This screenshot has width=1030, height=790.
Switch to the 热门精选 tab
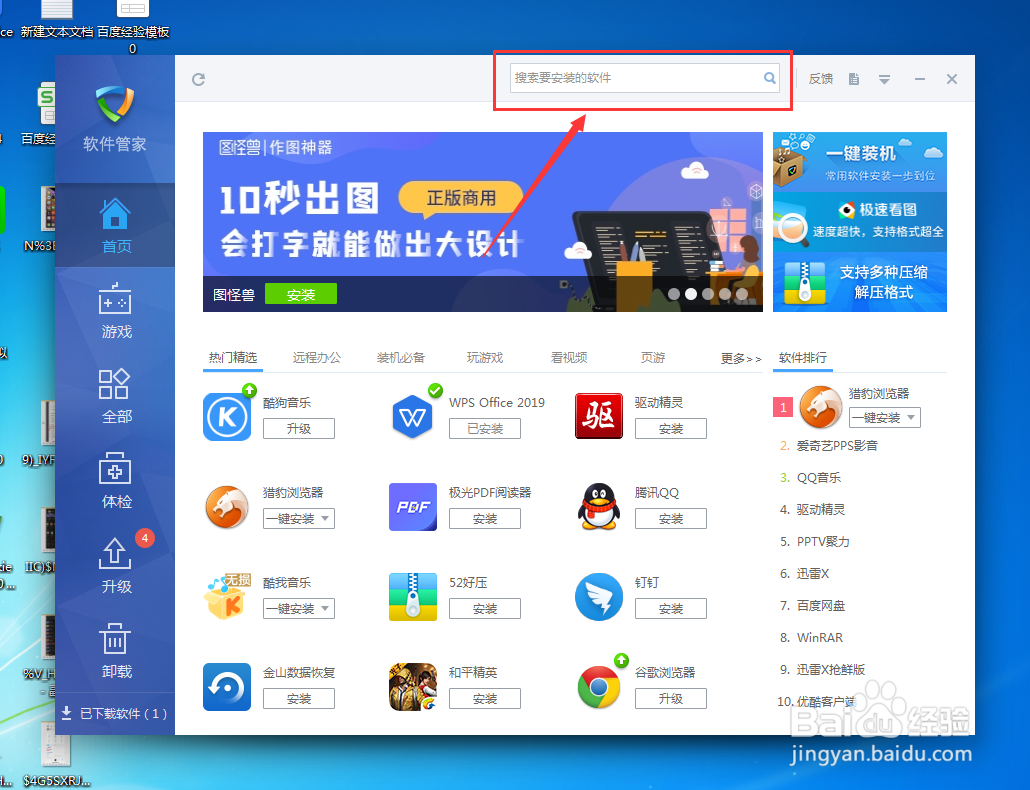233,357
